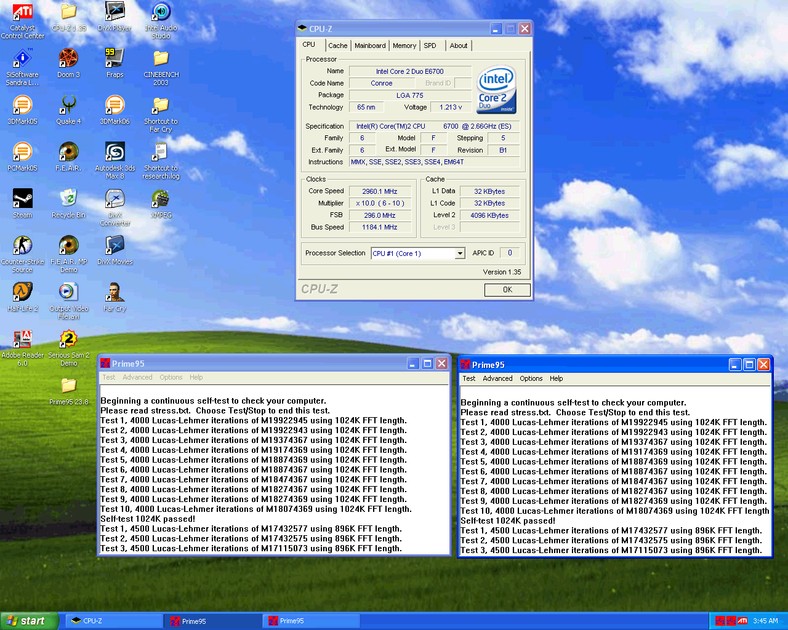
Task: Open the Quake 4 desktop shortcut
Action: pyautogui.click(x=68, y=104)
